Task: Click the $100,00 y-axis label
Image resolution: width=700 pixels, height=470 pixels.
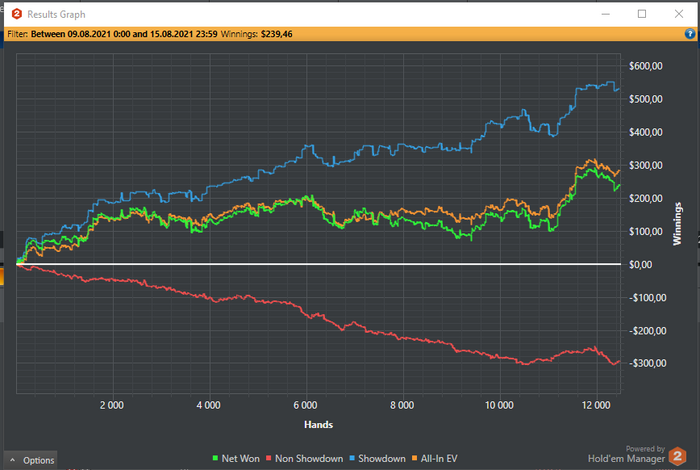Action: pos(646,231)
